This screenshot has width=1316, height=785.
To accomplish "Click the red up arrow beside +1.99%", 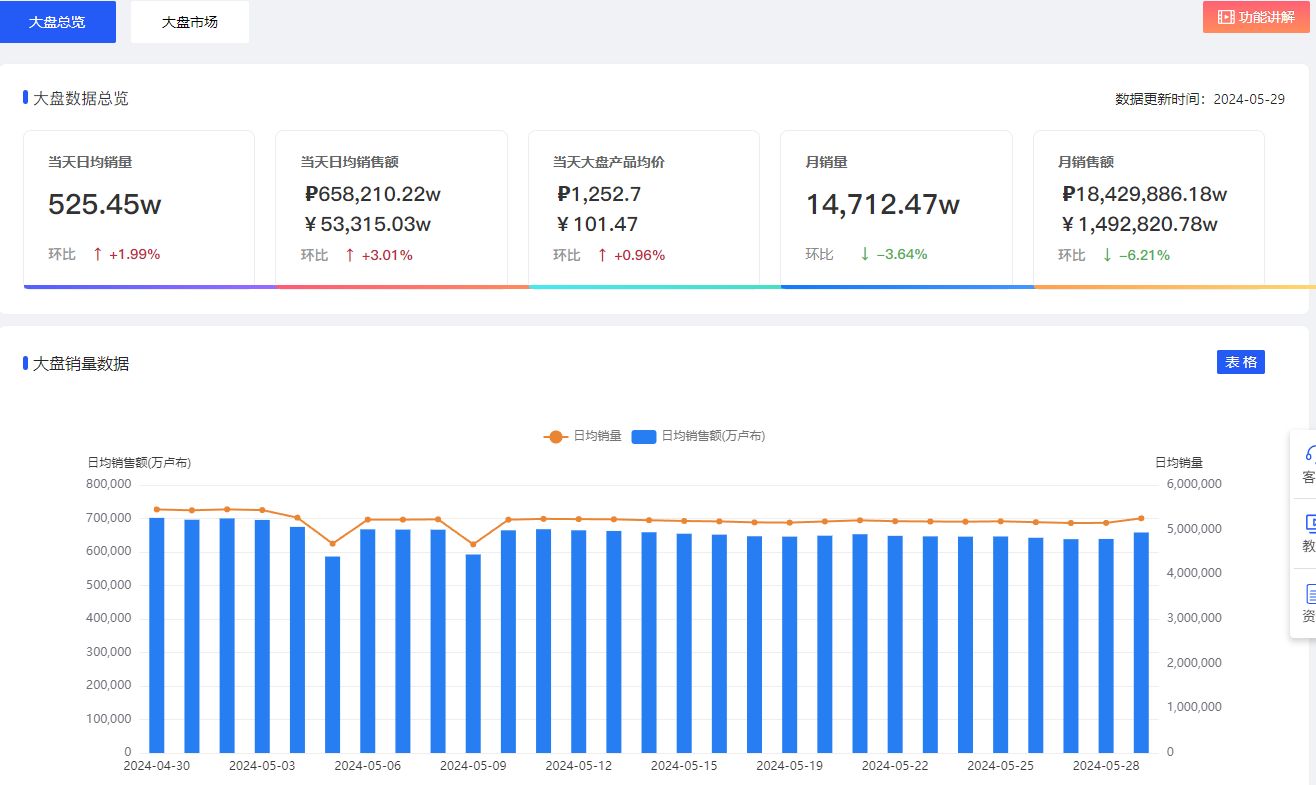I will [x=97, y=254].
